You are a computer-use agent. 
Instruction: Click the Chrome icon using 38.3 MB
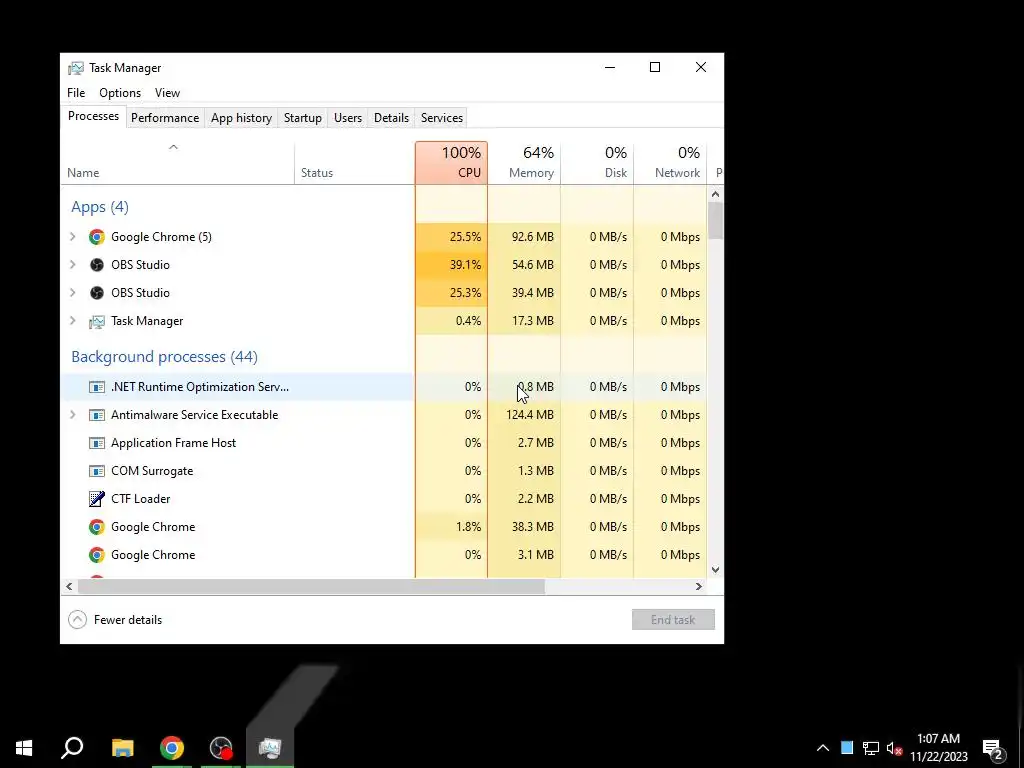(97, 527)
